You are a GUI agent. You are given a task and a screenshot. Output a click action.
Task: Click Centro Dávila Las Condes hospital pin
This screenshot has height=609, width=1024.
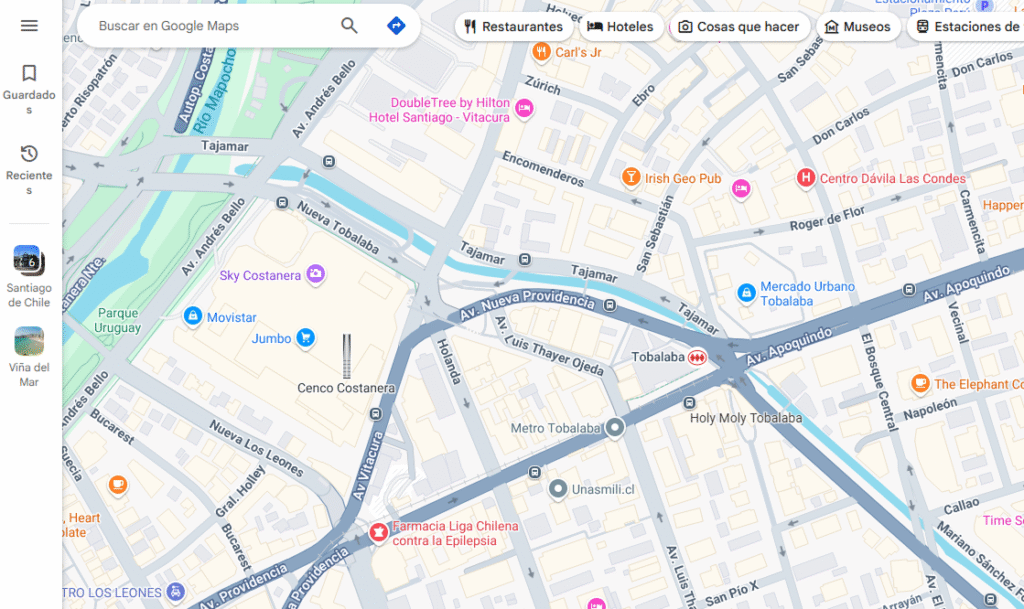[806, 177]
